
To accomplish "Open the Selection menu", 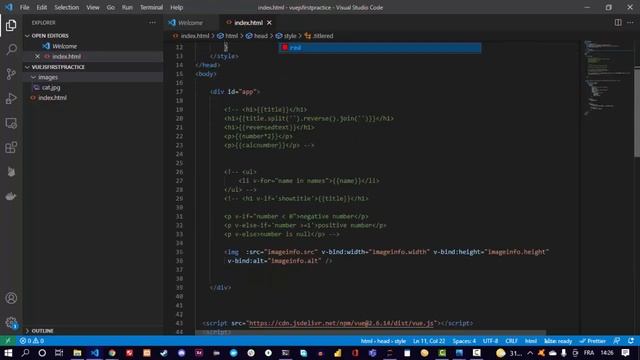I will [67, 7].
